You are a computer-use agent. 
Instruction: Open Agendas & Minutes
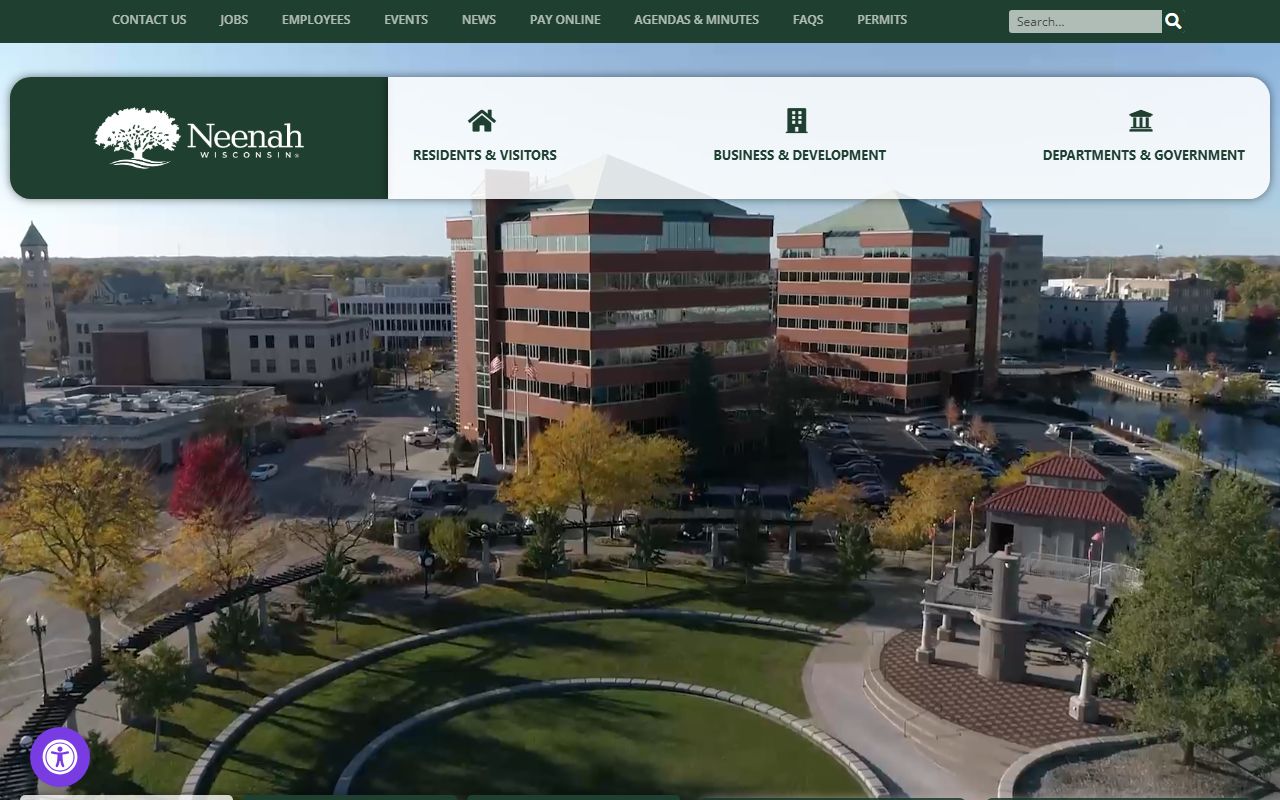pos(696,20)
